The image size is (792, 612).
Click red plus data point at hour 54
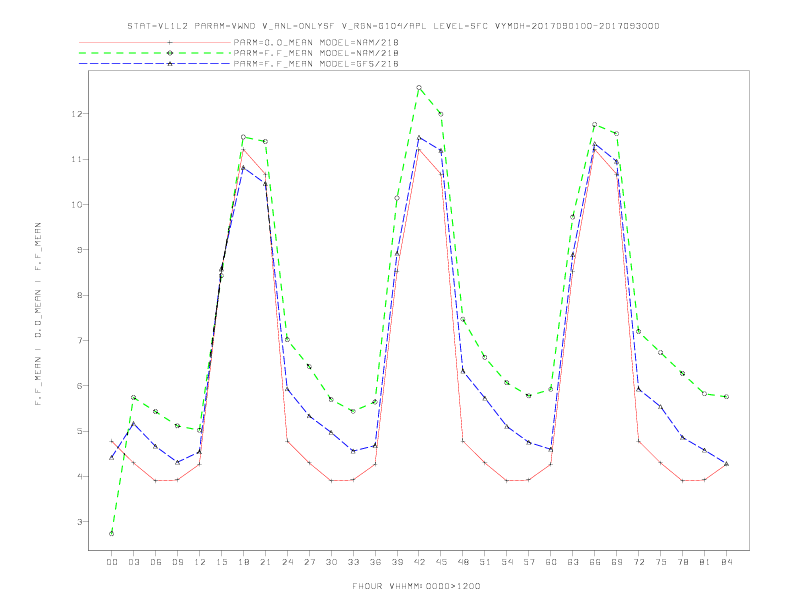(507, 481)
